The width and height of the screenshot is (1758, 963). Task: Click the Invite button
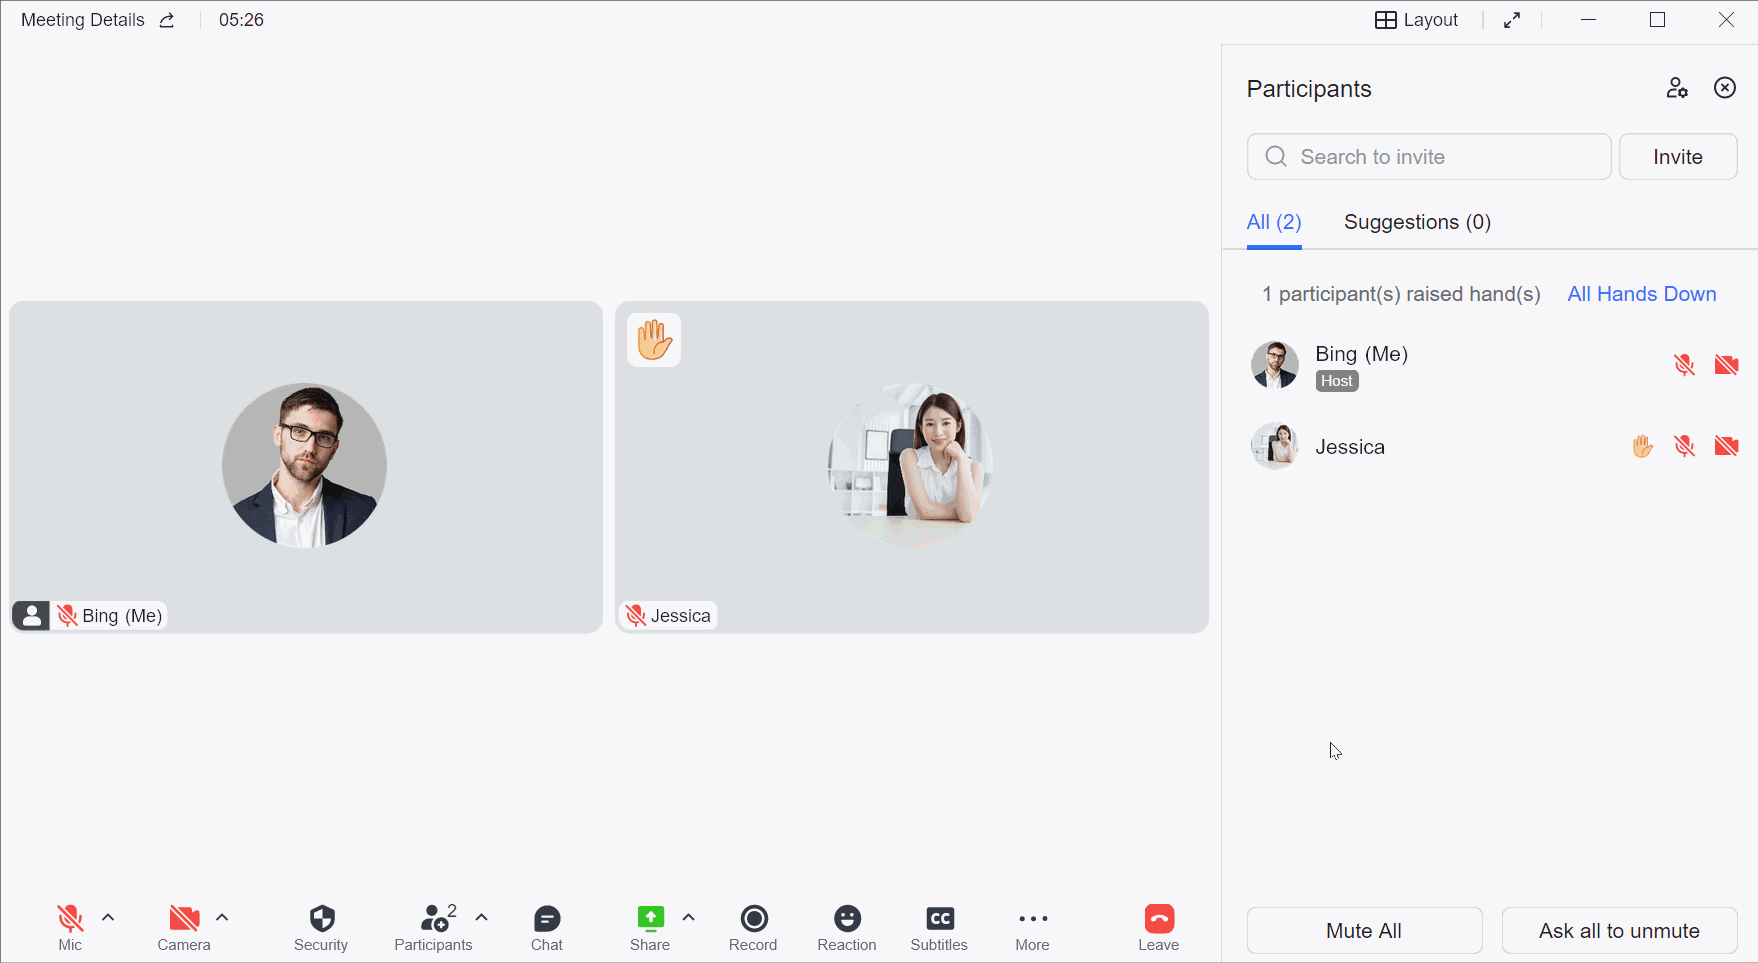click(1677, 156)
